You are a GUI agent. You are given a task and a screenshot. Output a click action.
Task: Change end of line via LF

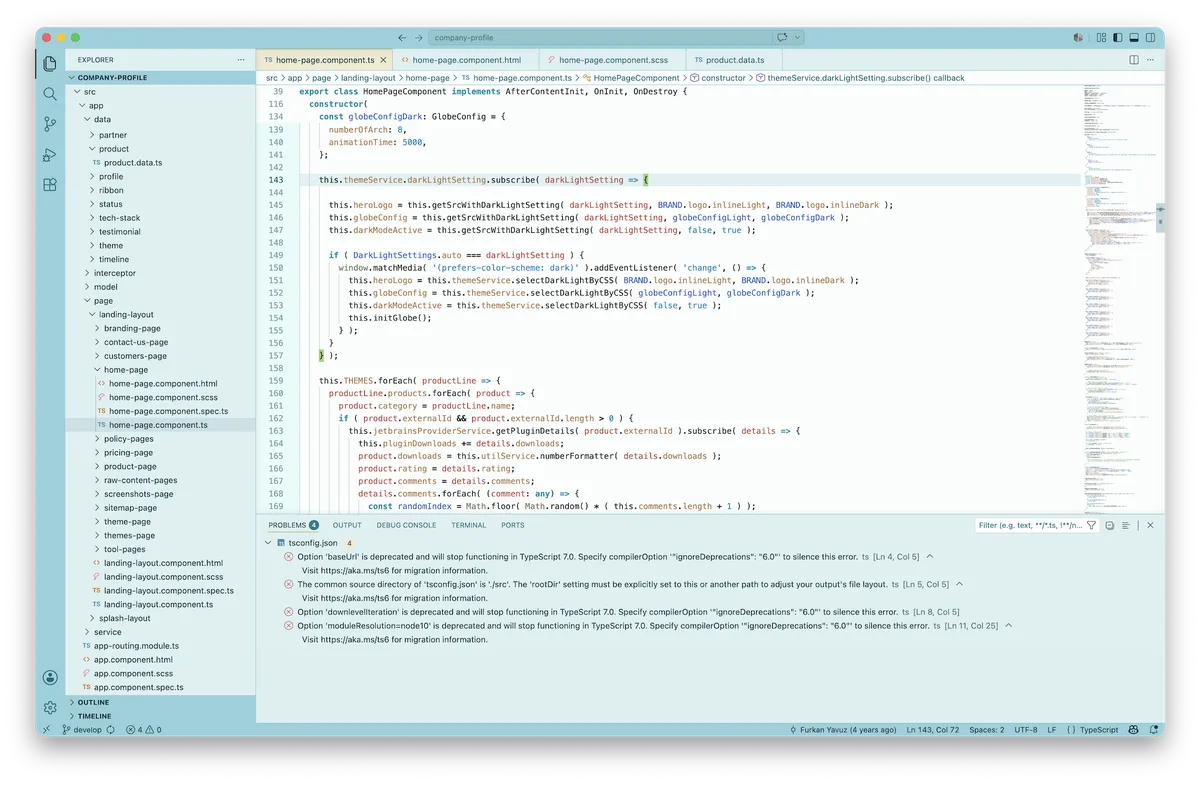click(x=1052, y=730)
